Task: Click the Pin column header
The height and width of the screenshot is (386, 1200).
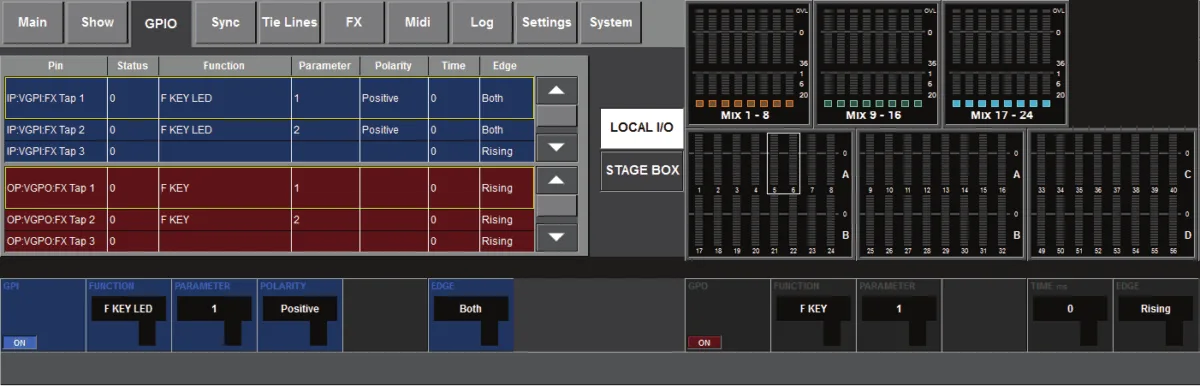Action: pyautogui.click(x=55, y=66)
